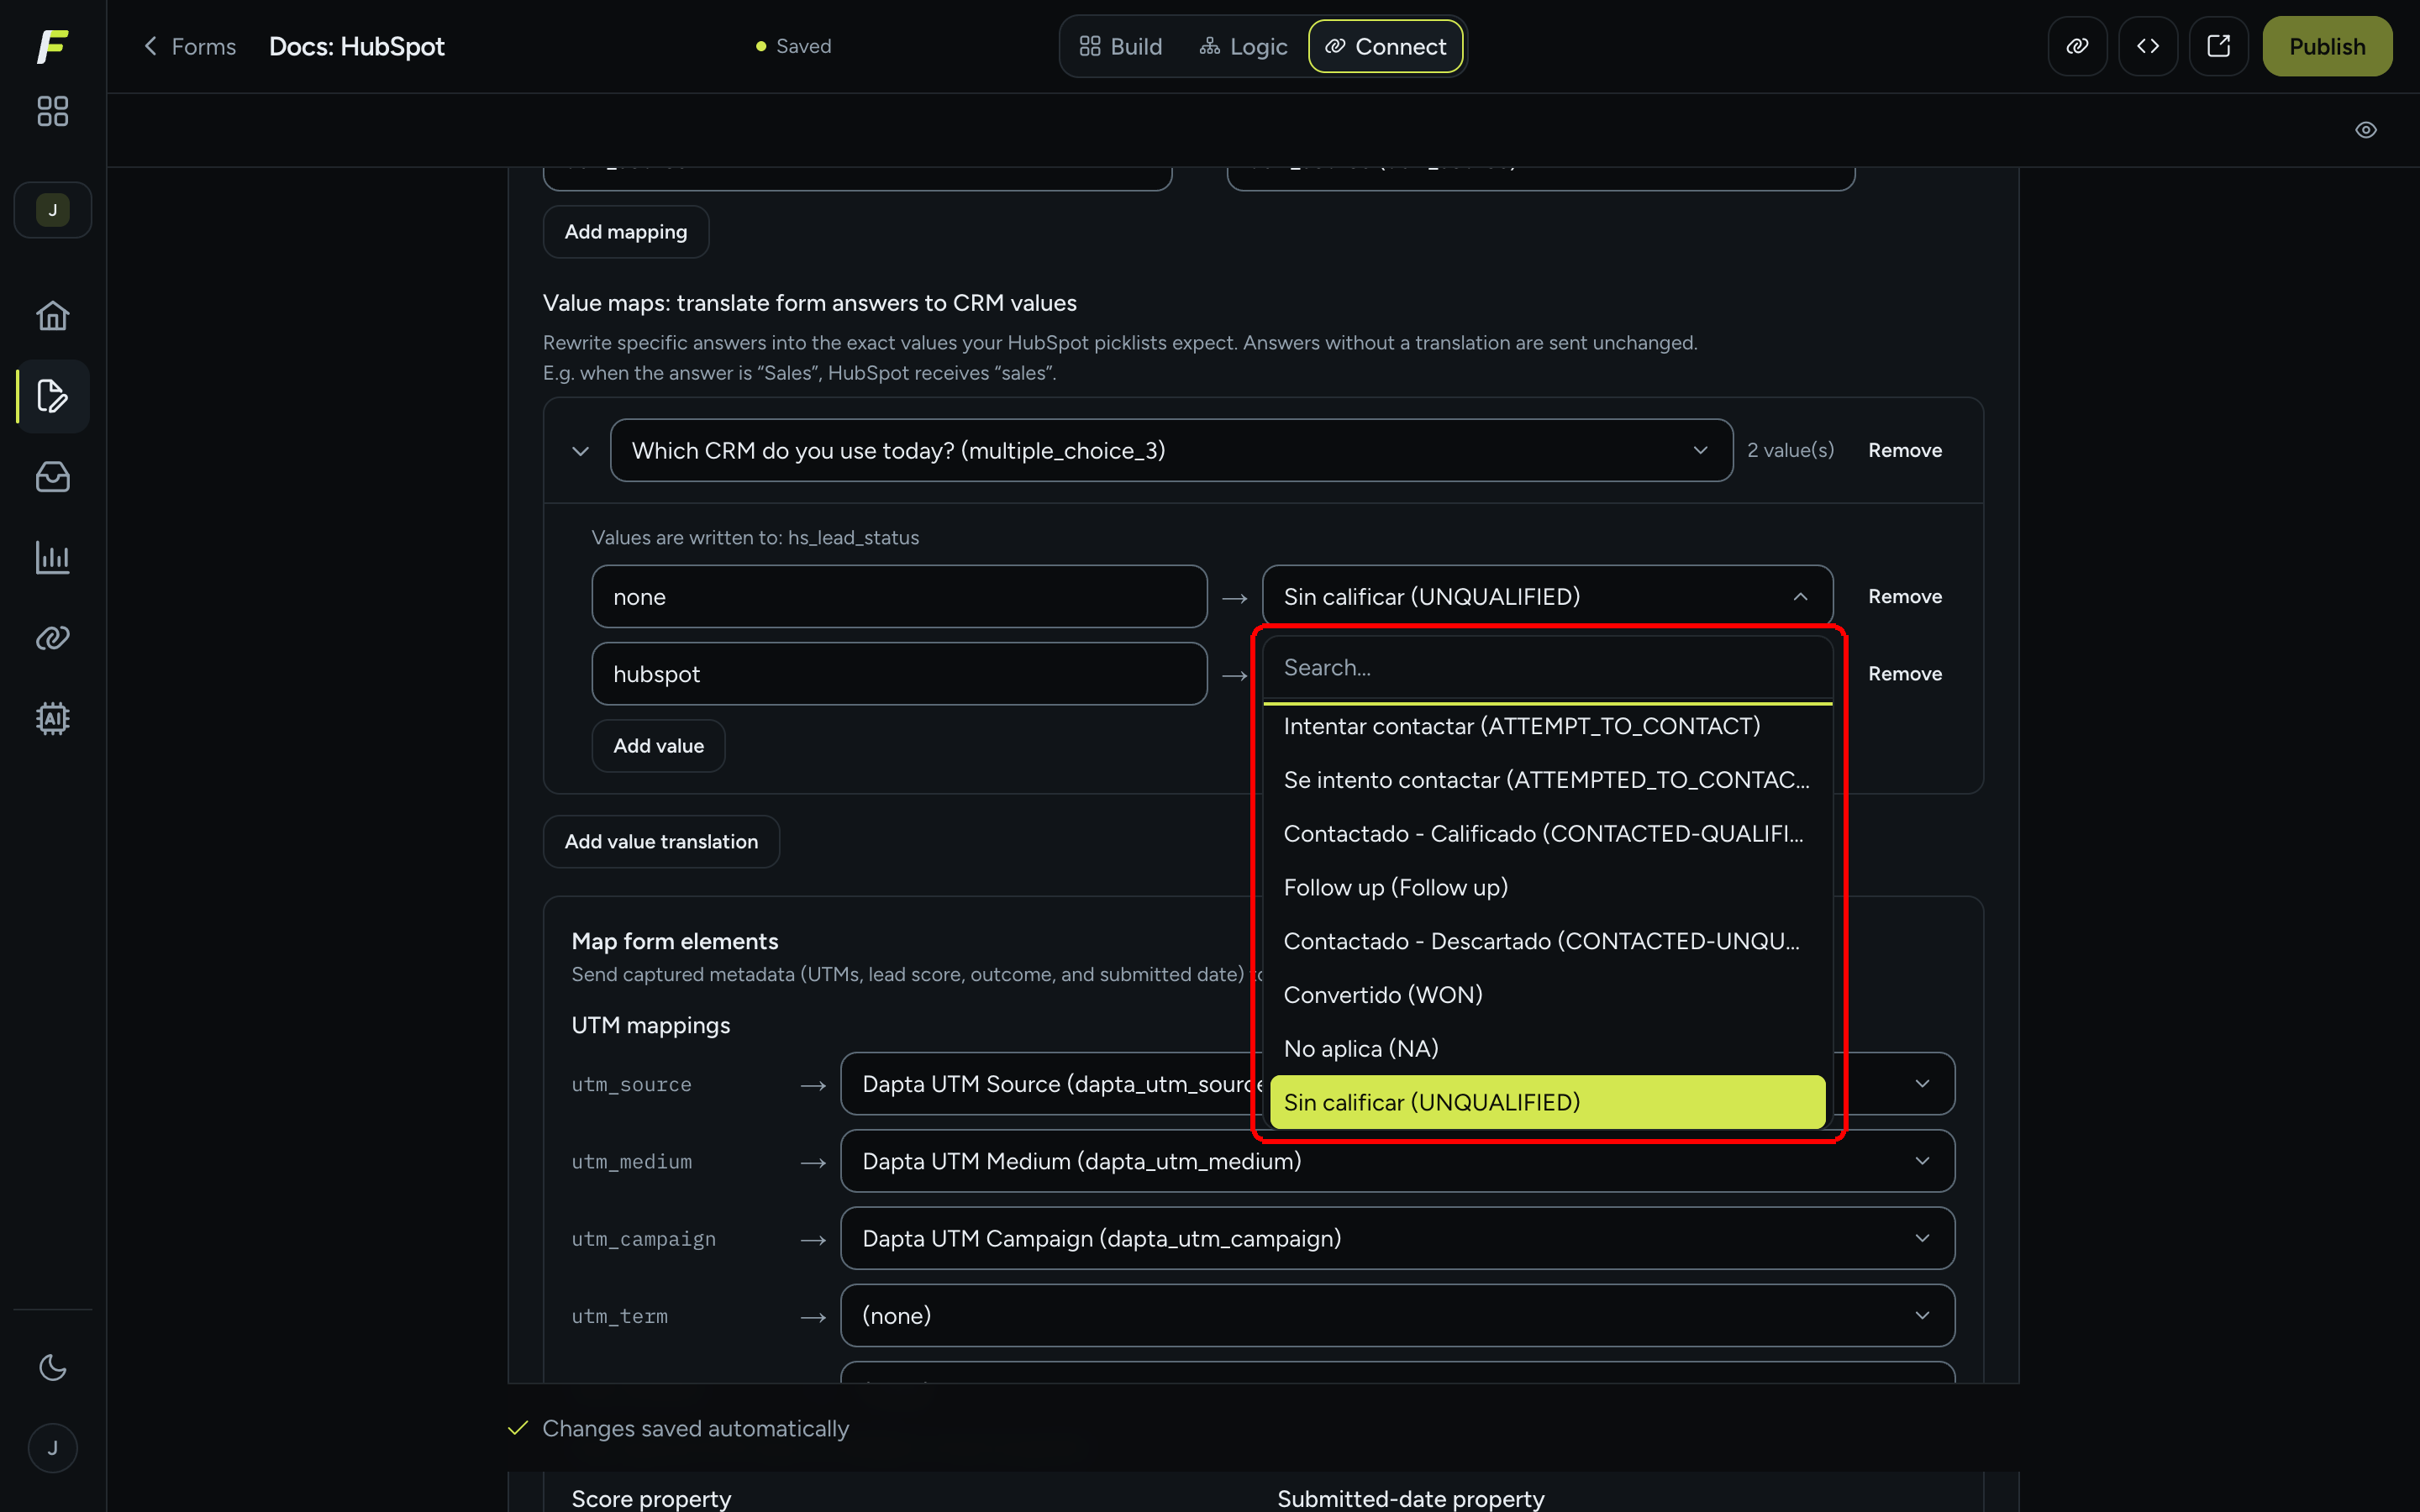Remove the 'hubspot' value row
Image resolution: width=2420 pixels, height=1512 pixels.
pos(1905,674)
